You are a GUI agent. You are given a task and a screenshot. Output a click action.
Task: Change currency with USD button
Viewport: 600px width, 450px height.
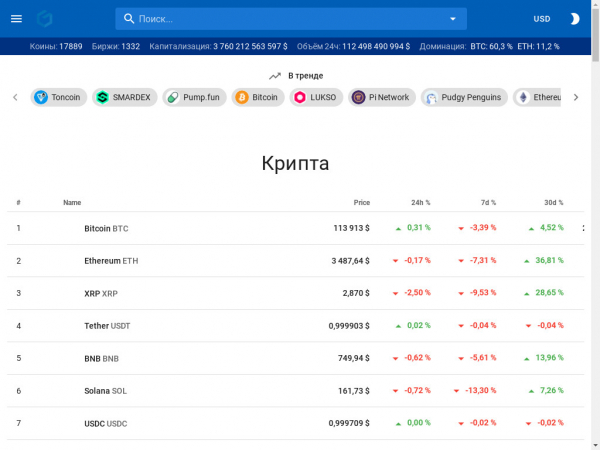pos(542,19)
